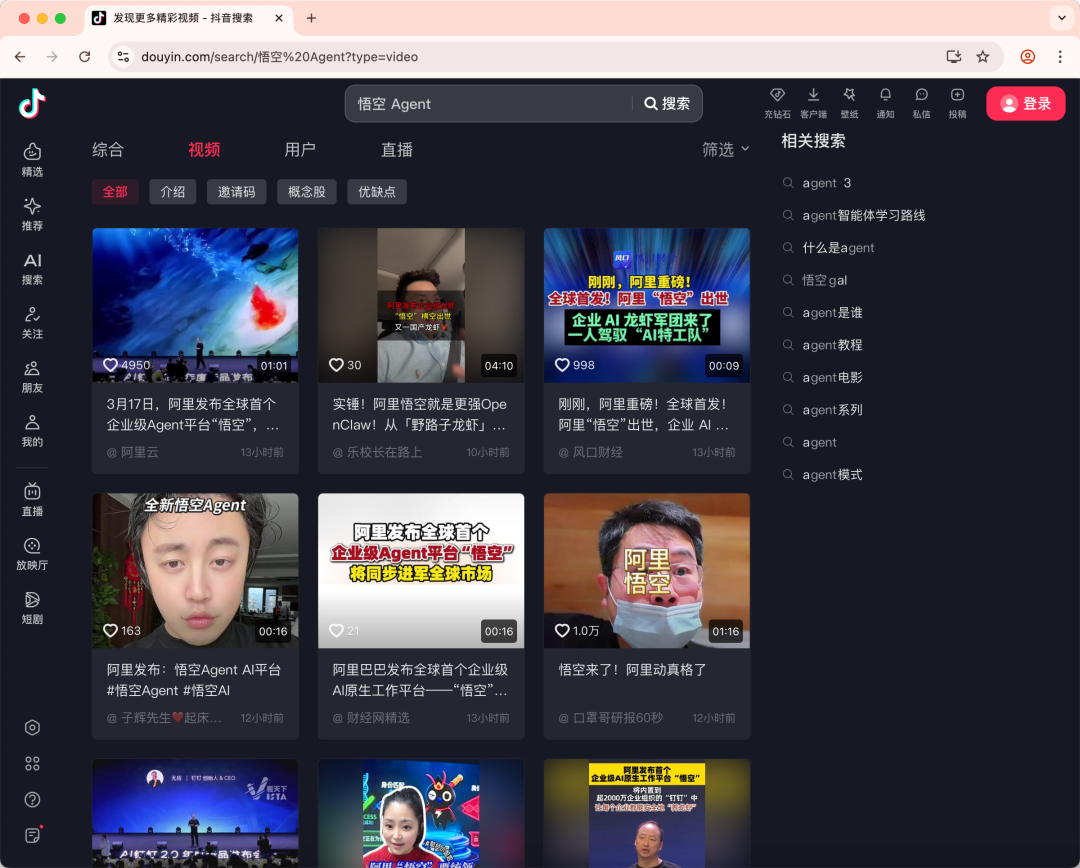Open the video 悟空来了！阿里动真格了
Viewport: 1080px width, 868px height.
click(x=646, y=570)
